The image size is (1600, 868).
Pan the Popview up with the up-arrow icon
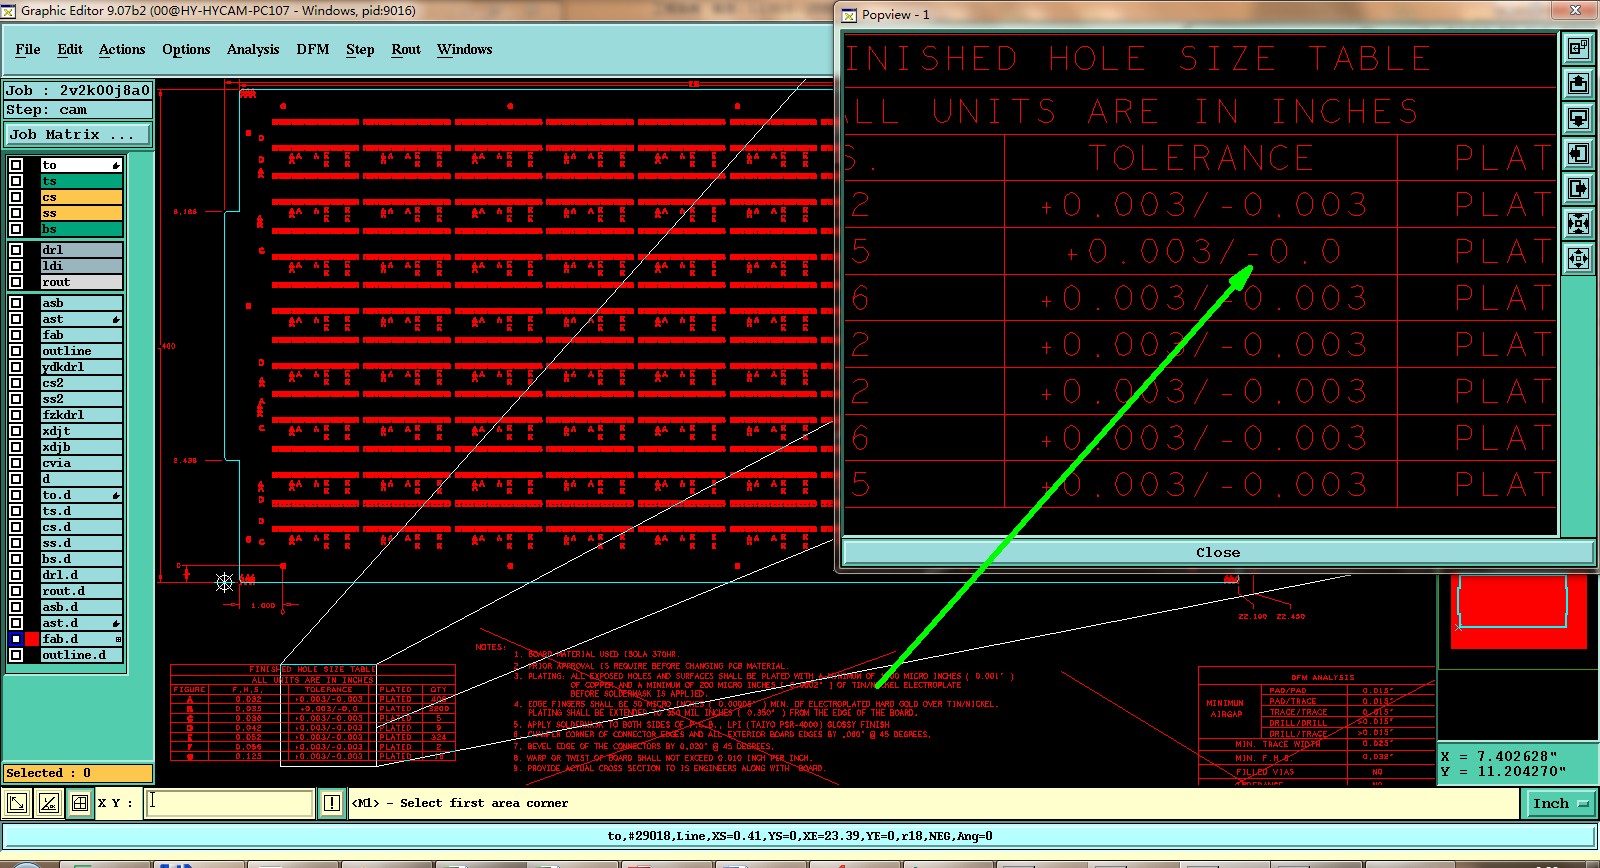tap(1578, 83)
